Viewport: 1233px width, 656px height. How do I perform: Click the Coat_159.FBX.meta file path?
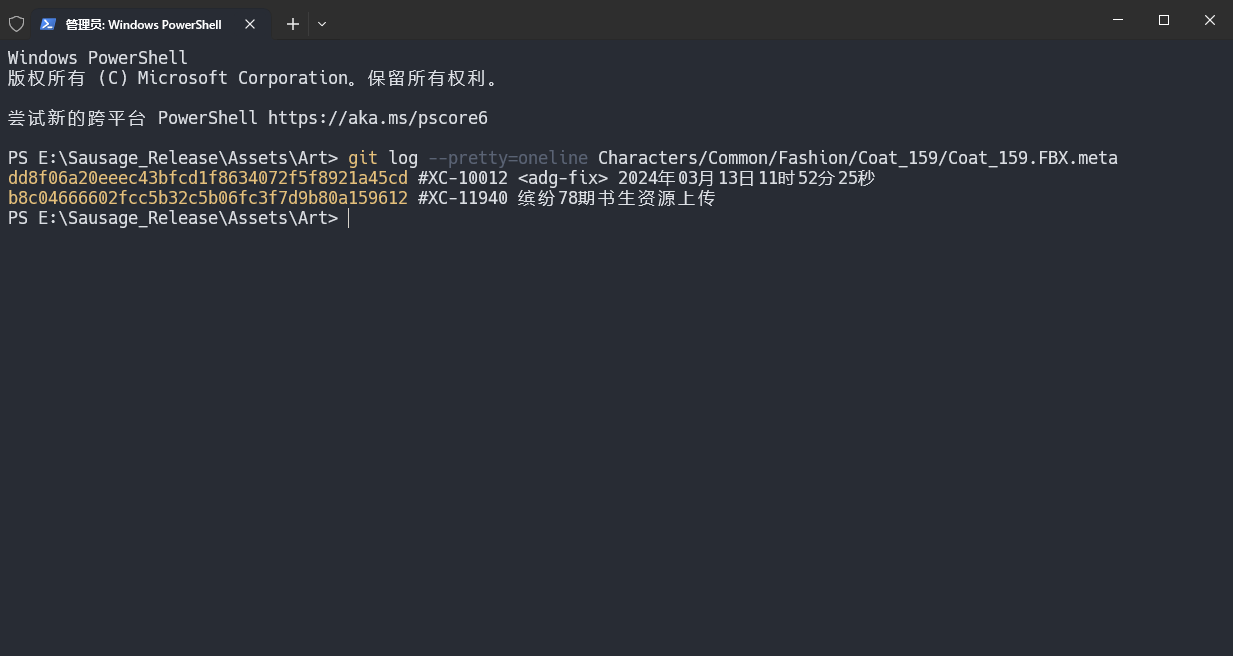(857, 158)
